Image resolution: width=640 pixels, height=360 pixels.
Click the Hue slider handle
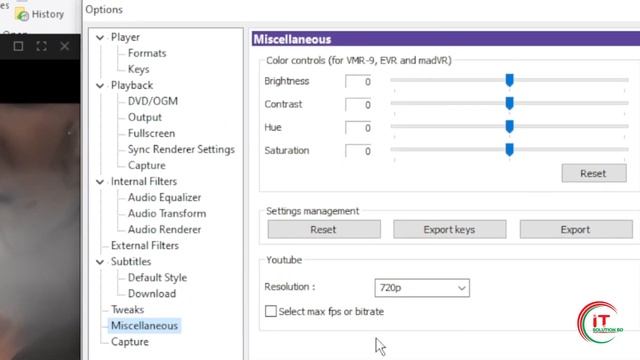[509, 127]
